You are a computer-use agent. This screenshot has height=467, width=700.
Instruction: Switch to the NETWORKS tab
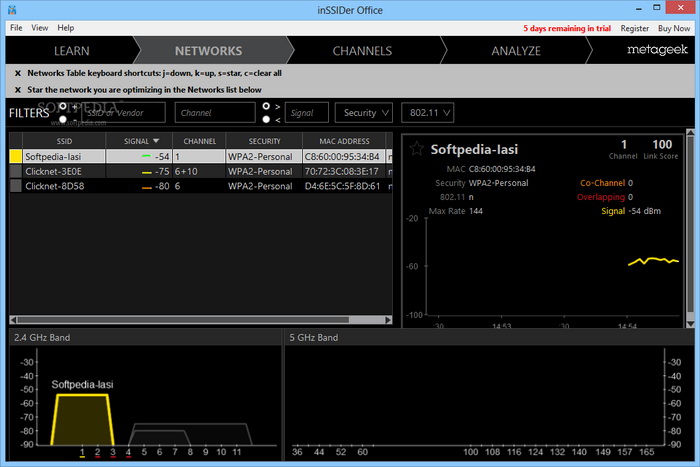click(x=208, y=51)
